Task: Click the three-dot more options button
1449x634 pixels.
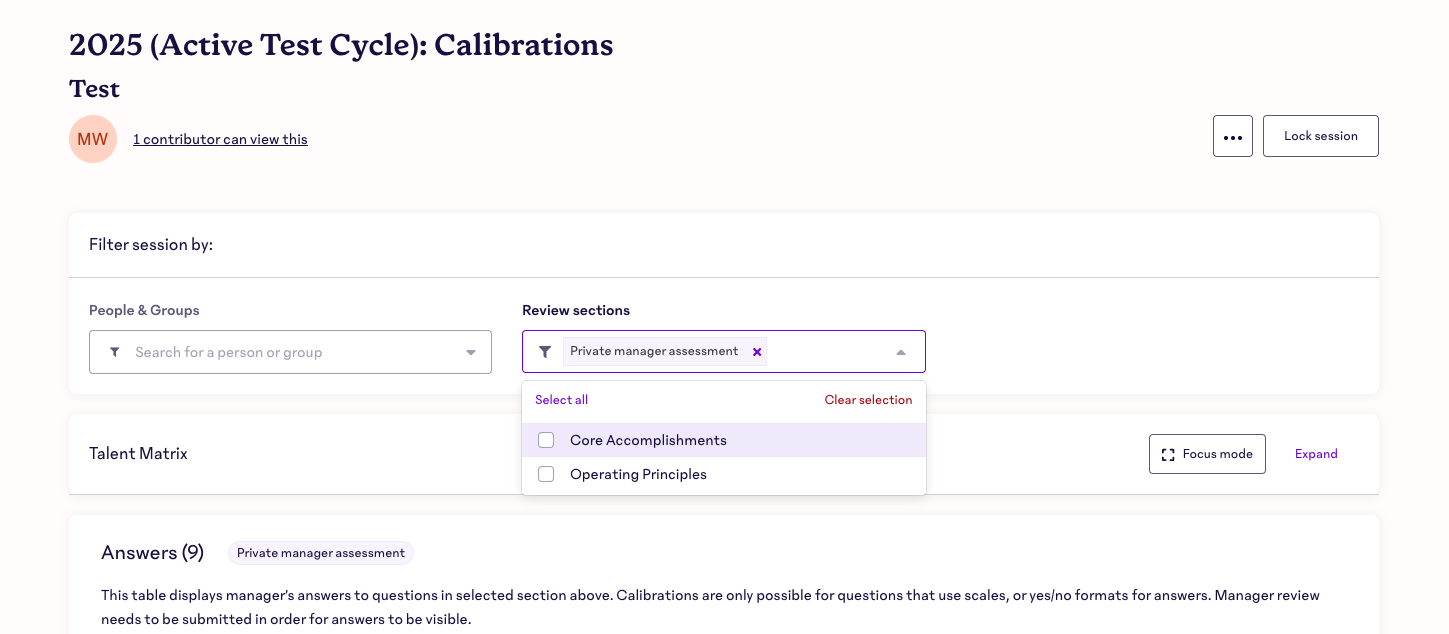Action: 1232,137
